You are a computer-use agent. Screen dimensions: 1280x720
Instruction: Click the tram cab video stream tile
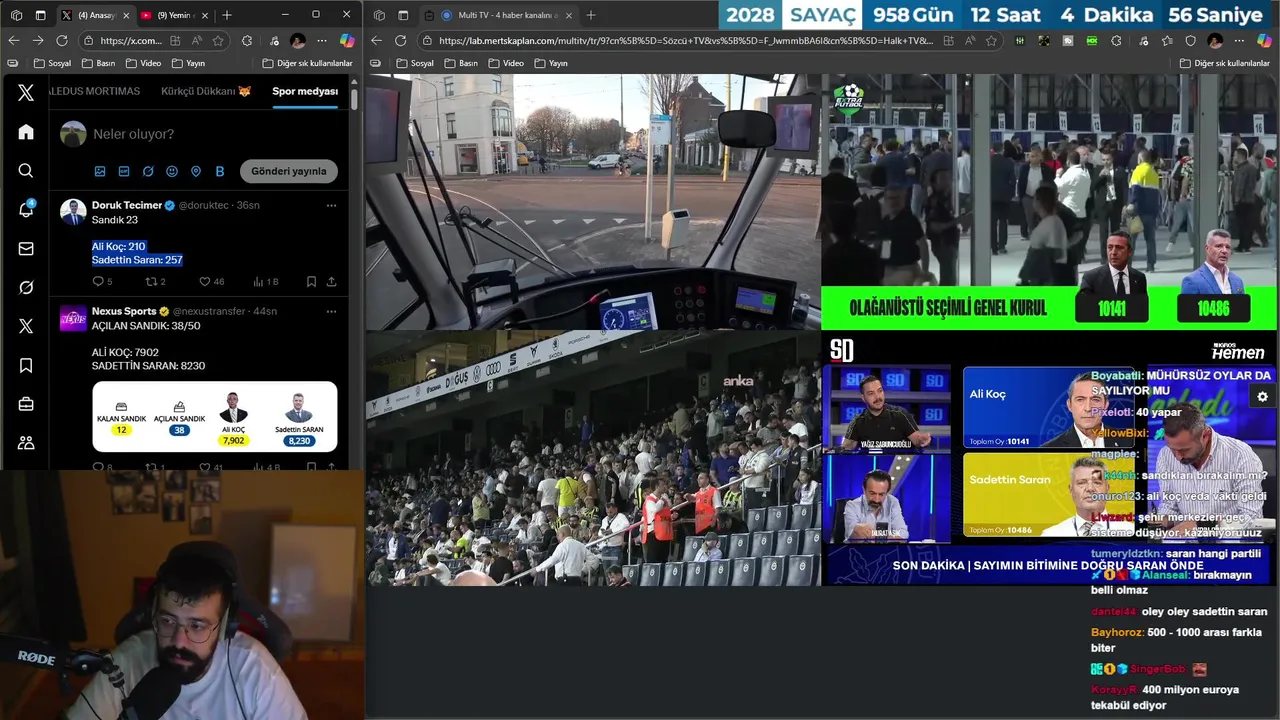point(593,202)
